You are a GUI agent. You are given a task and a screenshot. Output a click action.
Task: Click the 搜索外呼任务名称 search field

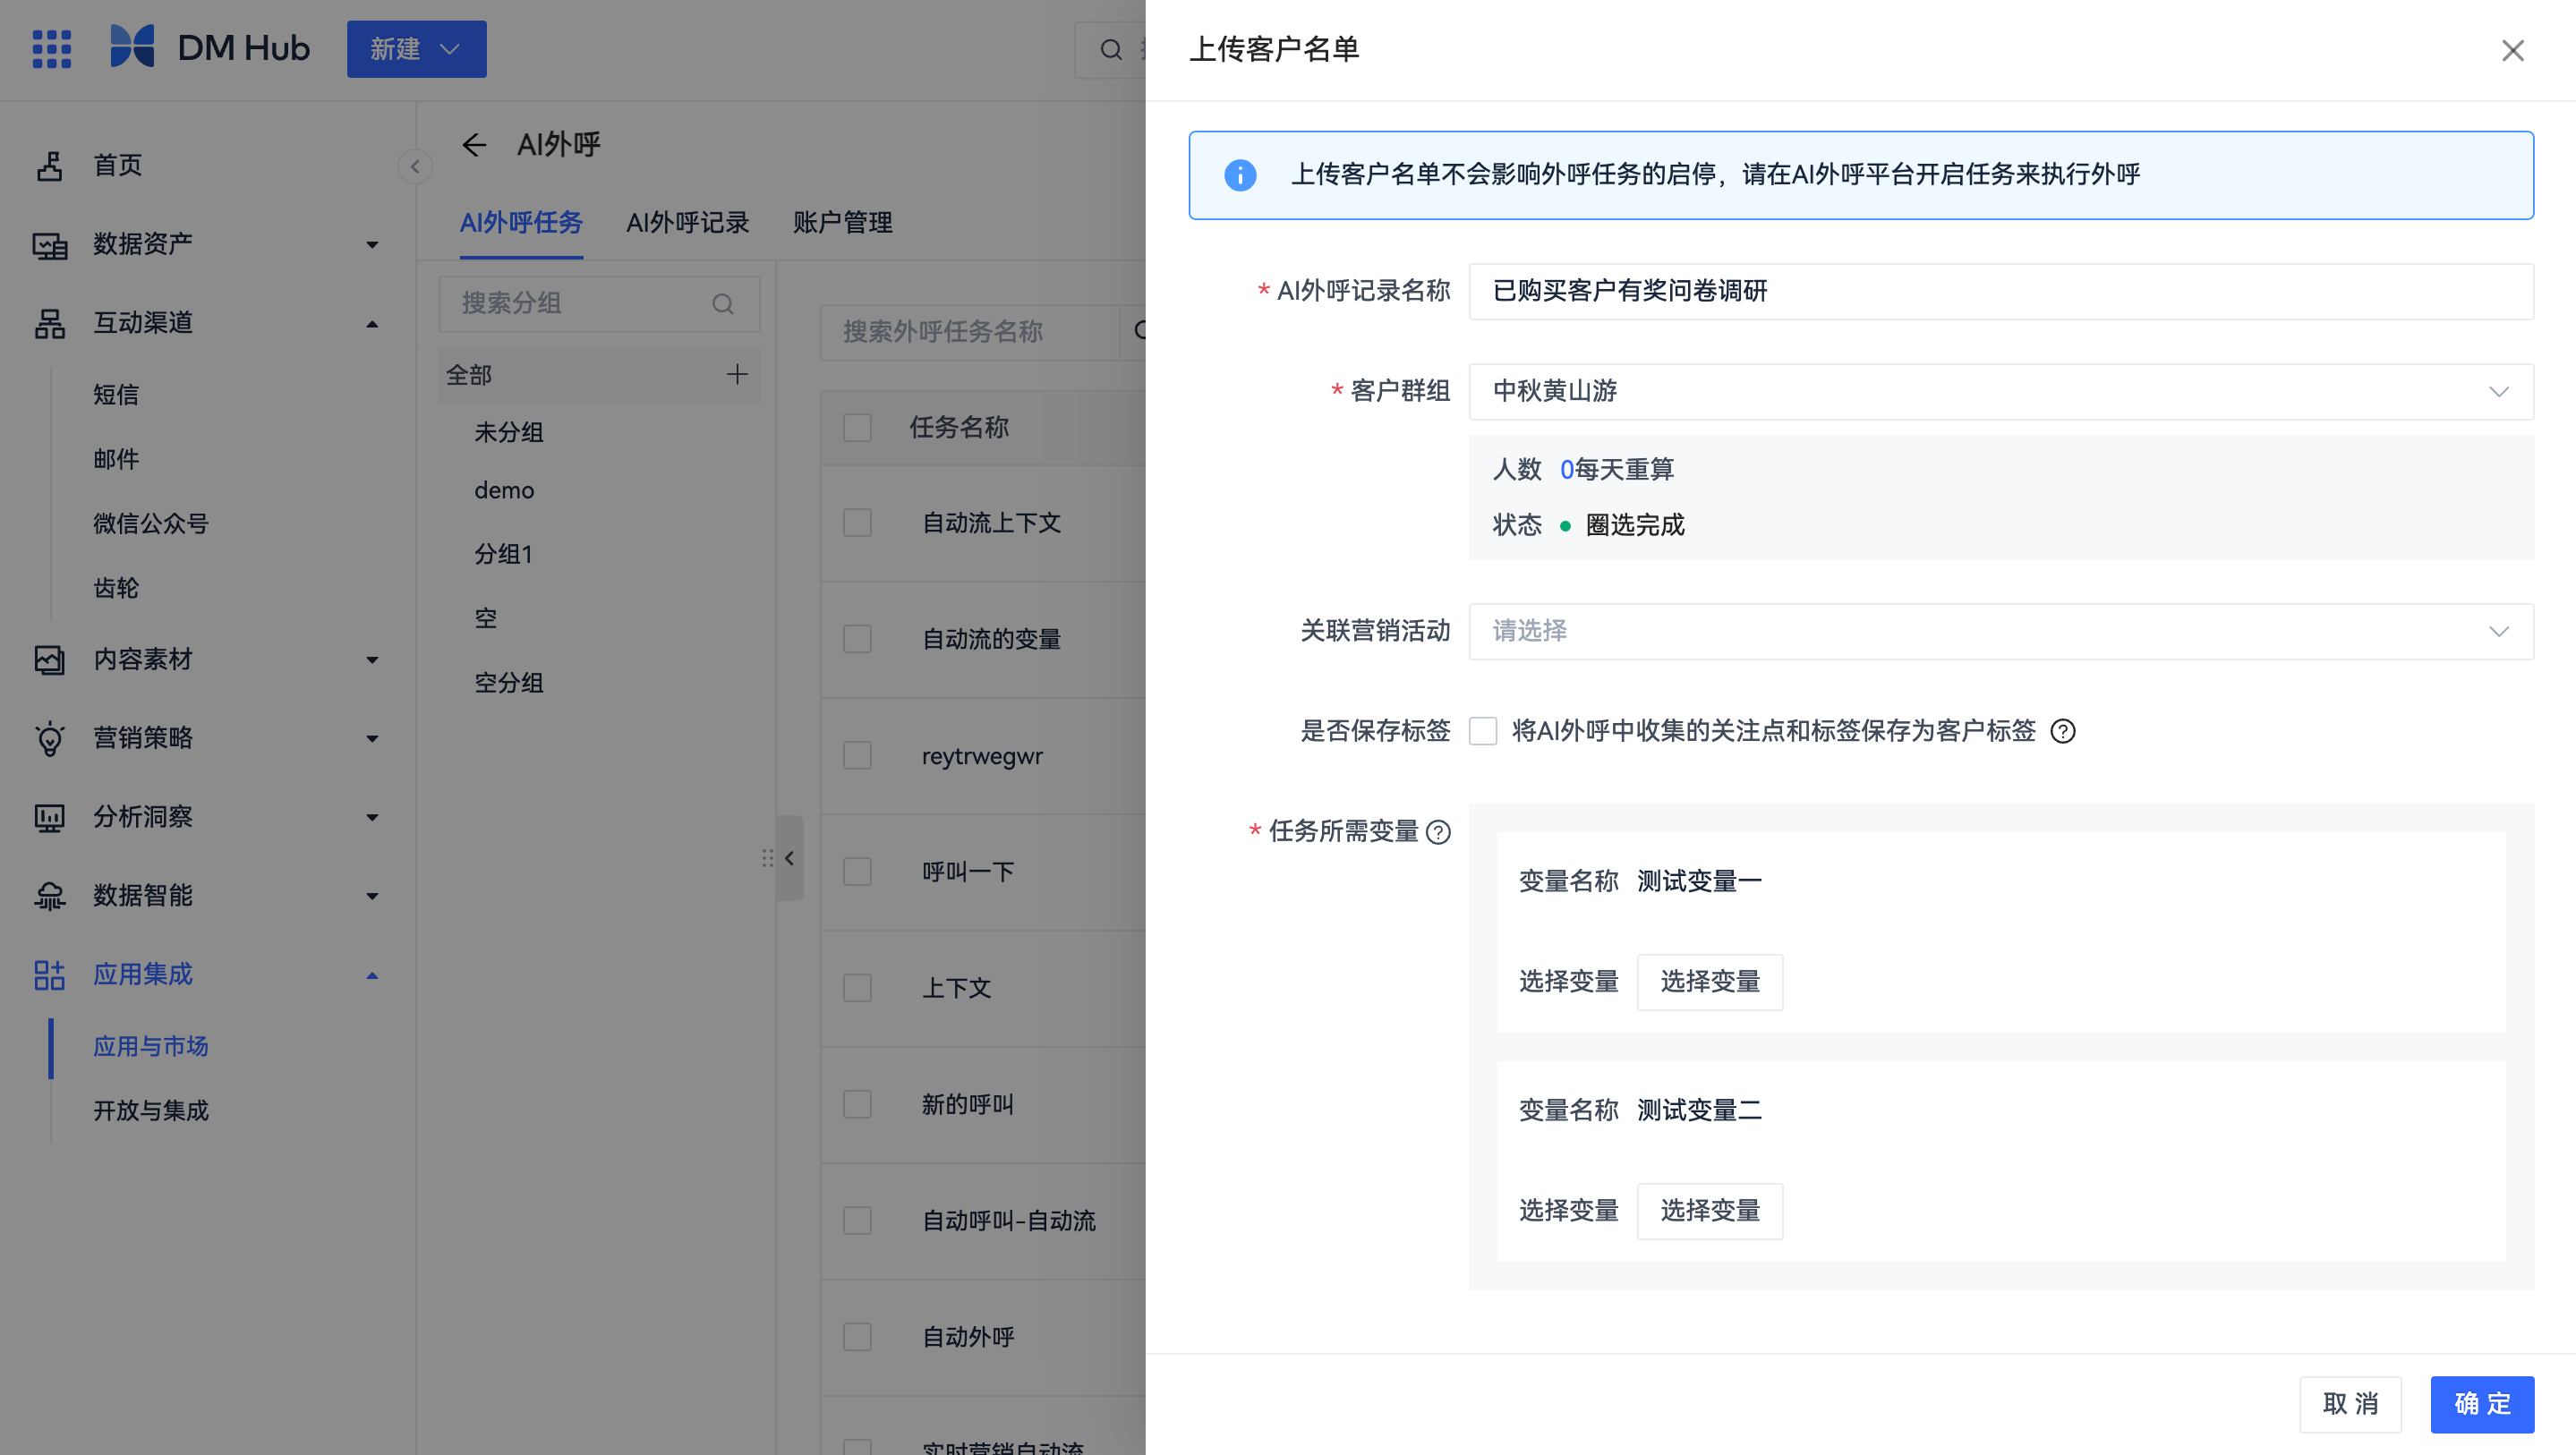pos(970,331)
